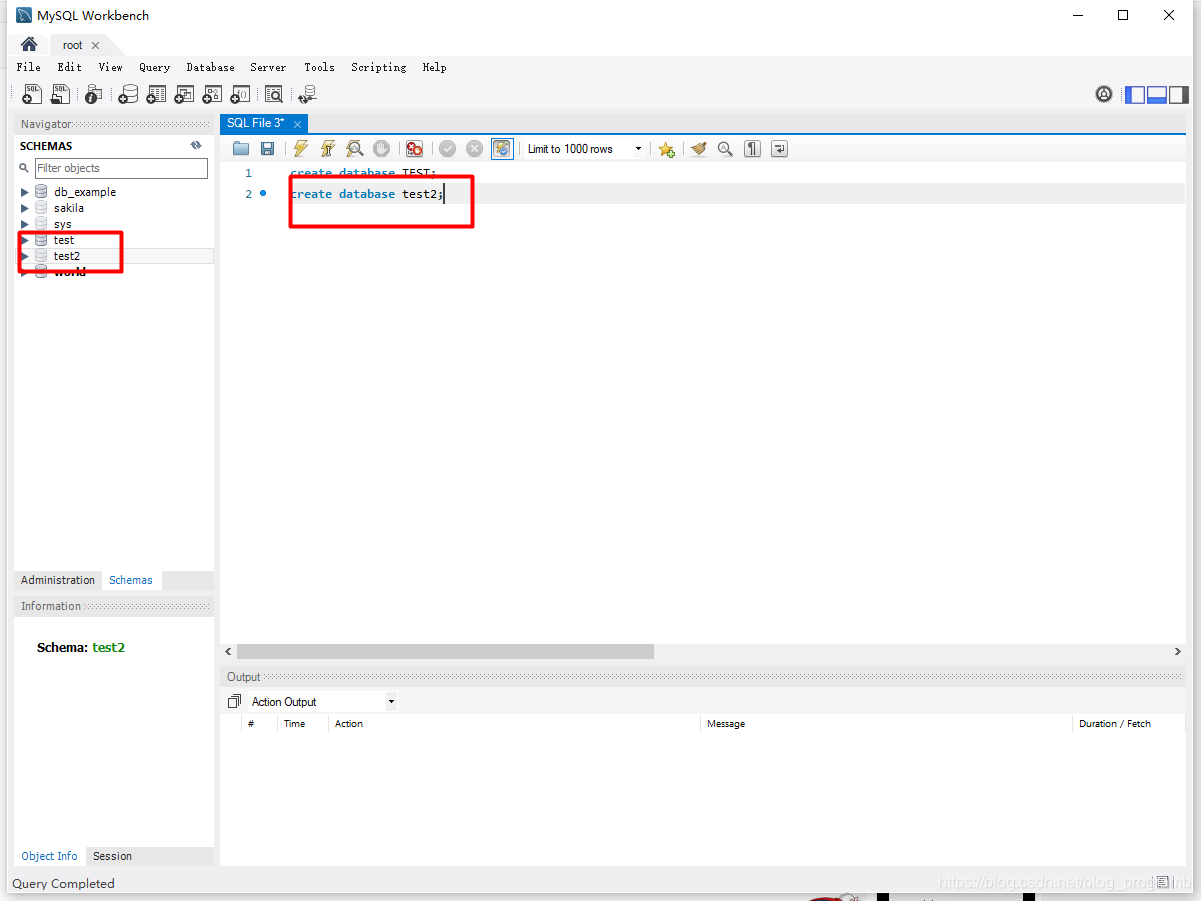
Task: Toggle the right sidebar panel visibility
Action: (1179, 95)
